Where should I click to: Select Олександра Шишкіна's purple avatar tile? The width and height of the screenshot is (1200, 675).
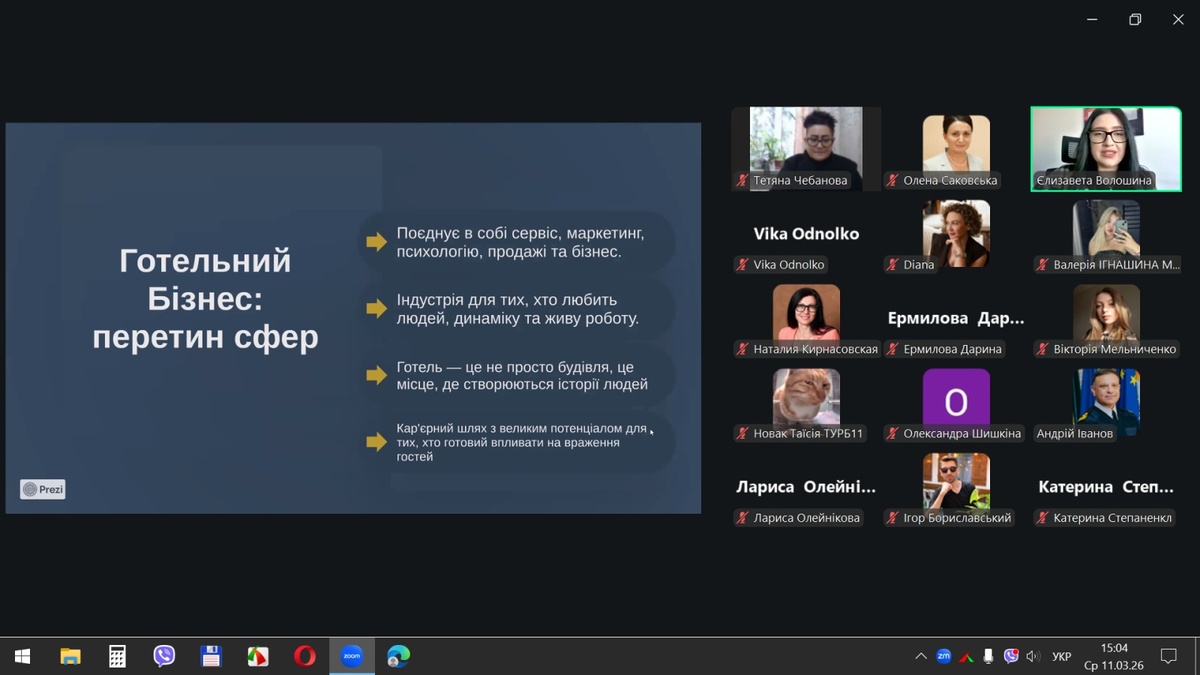956,402
